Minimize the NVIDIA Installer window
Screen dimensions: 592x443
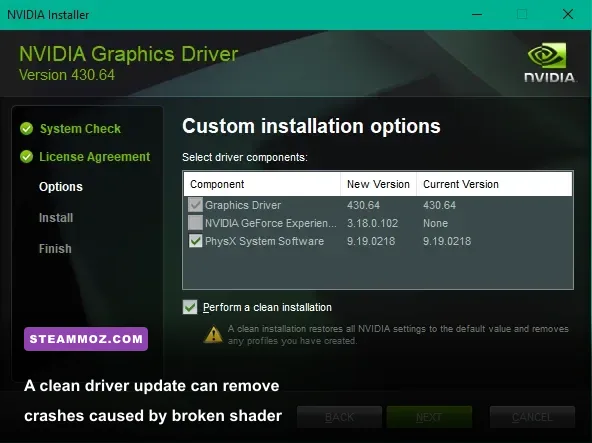point(477,14)
